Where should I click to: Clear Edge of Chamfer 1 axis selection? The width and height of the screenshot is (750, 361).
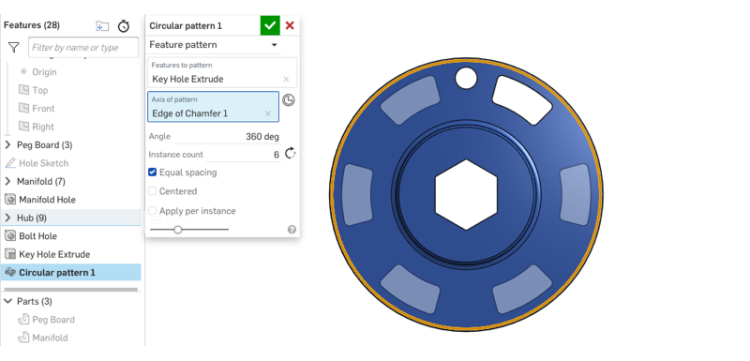click(268, 113)
